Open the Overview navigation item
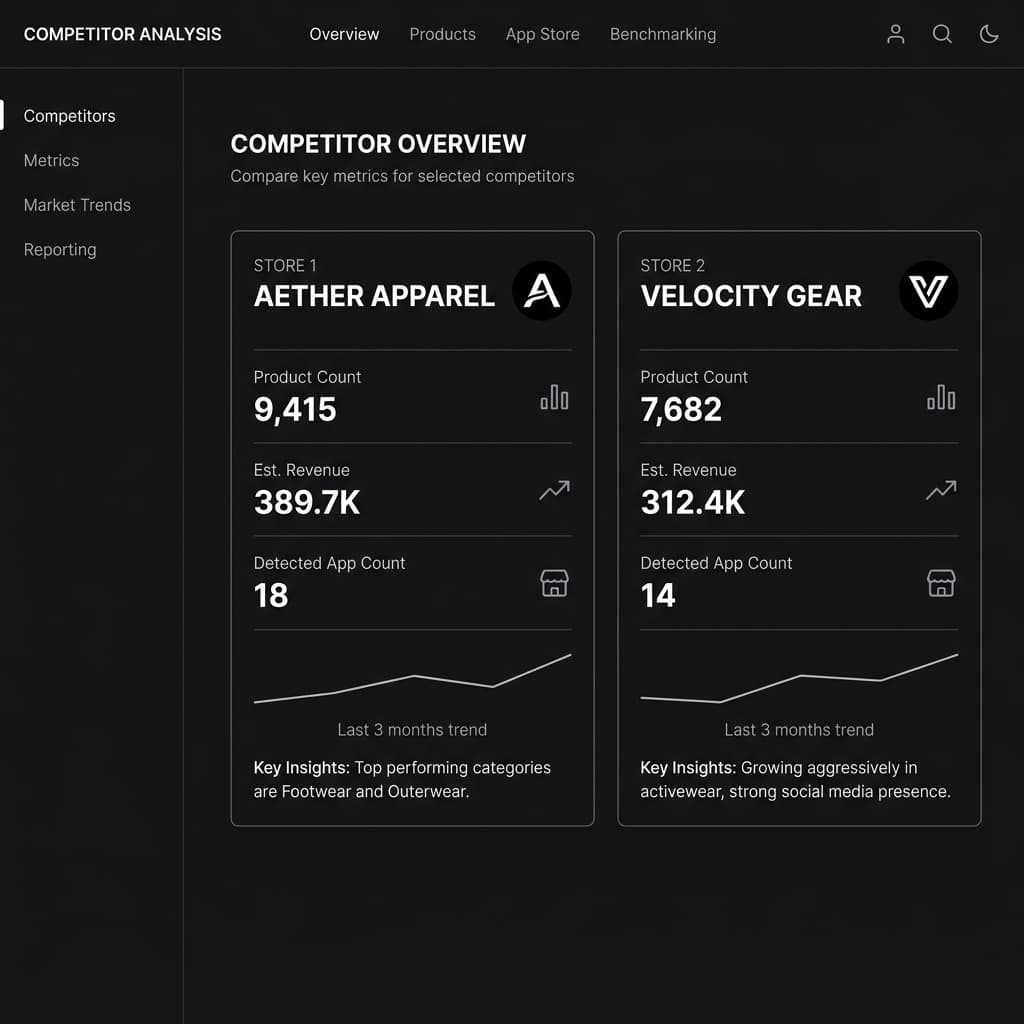1024x1024 pixels. pos(344,34)
